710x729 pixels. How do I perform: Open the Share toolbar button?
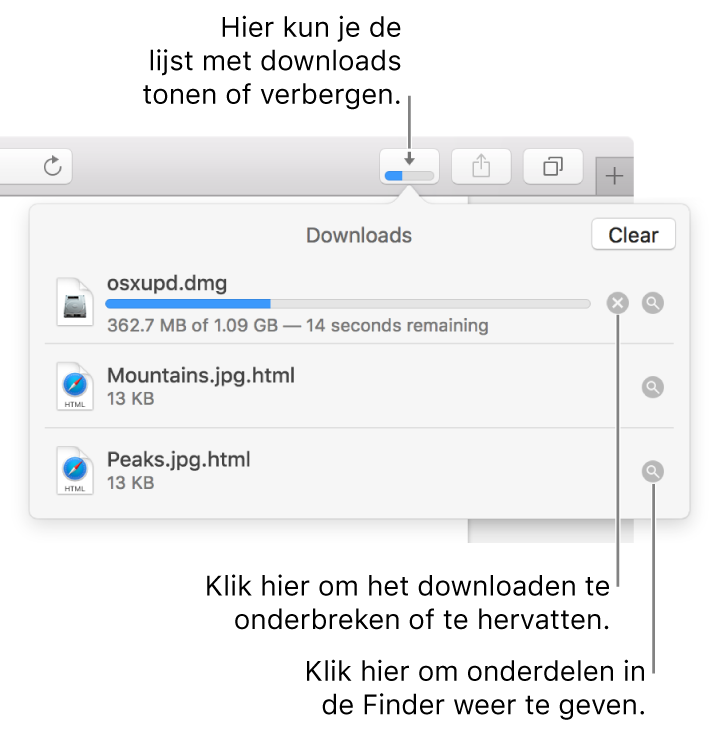pos(481,166)
